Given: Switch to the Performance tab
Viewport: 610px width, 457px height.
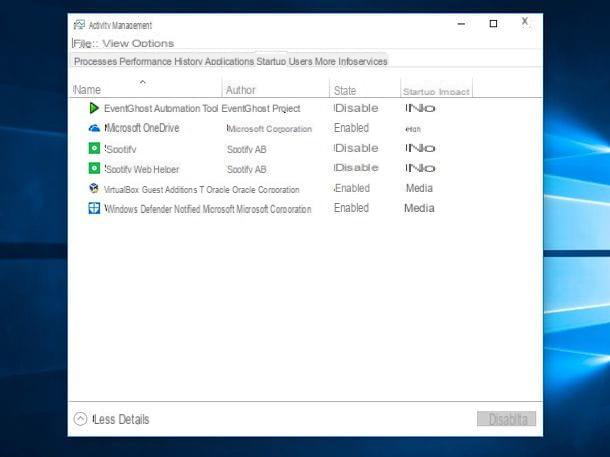Looking at the screenshot, I should click(145, 61).
